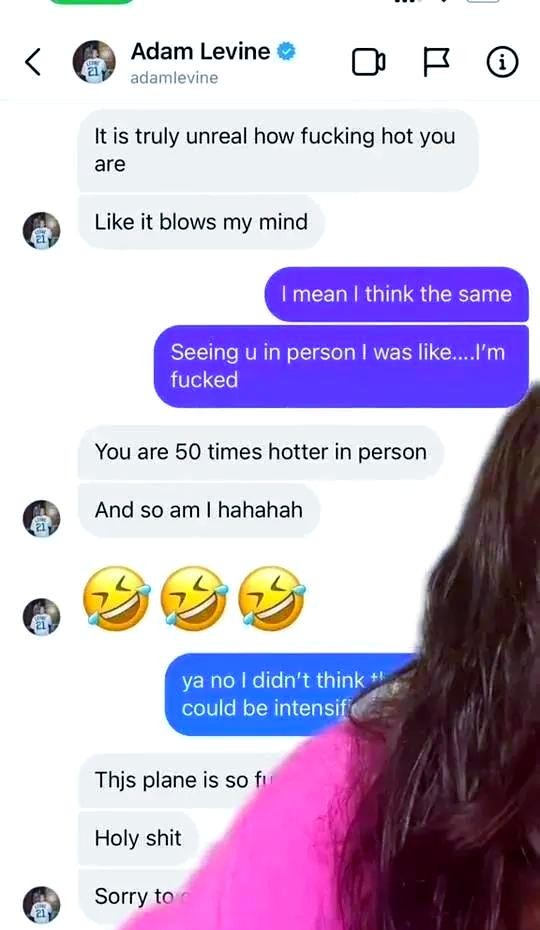540x930 pixels.
Task: Tap the flag icon in header
Action: (436, 62)
